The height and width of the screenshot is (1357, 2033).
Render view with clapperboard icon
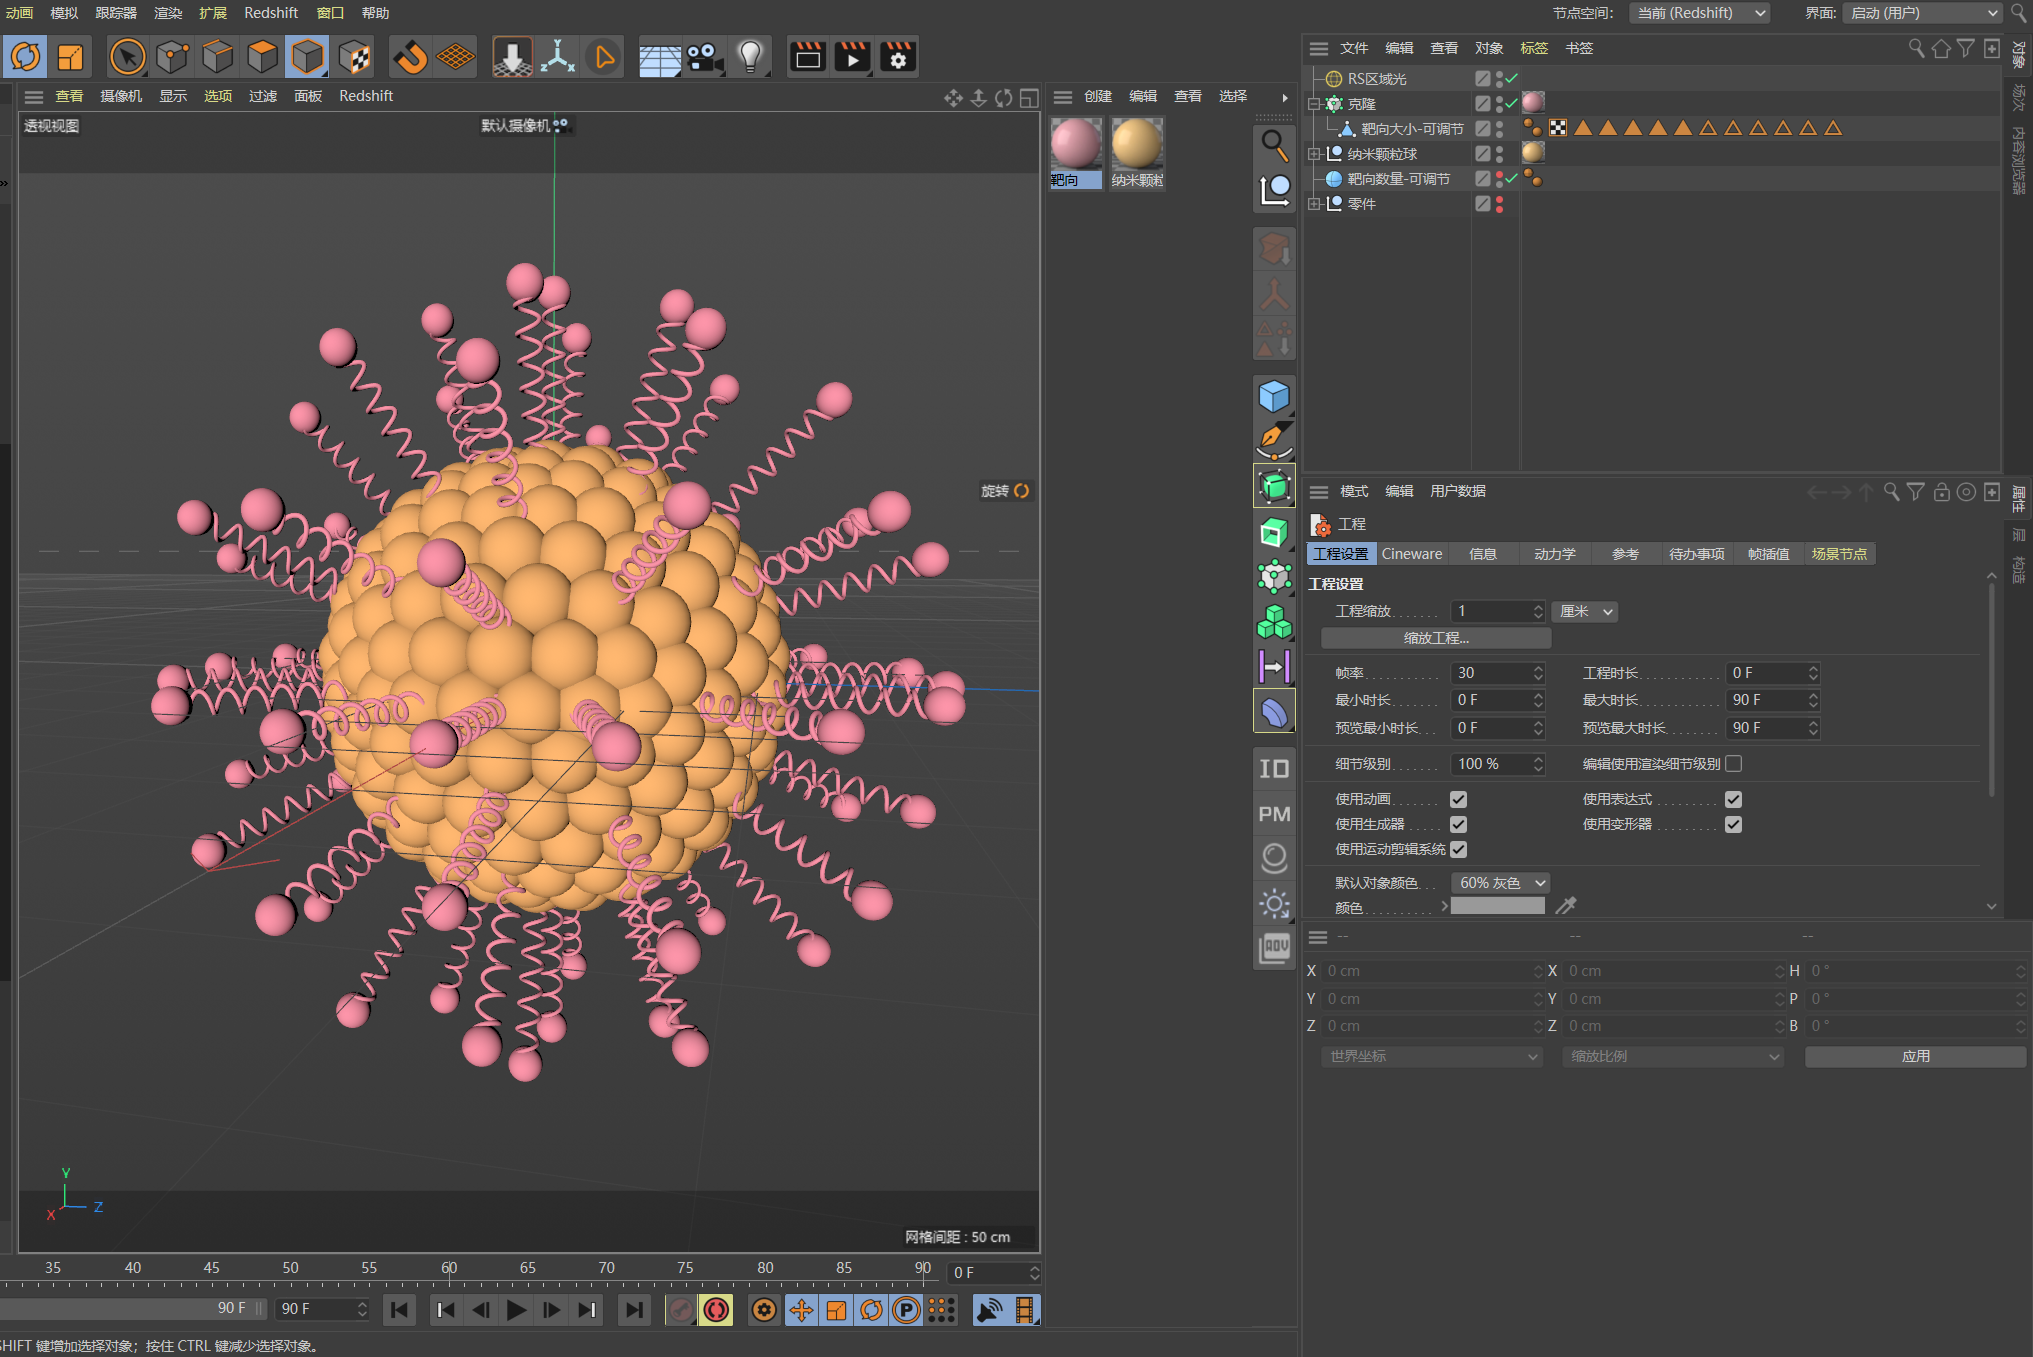(808, 57)
